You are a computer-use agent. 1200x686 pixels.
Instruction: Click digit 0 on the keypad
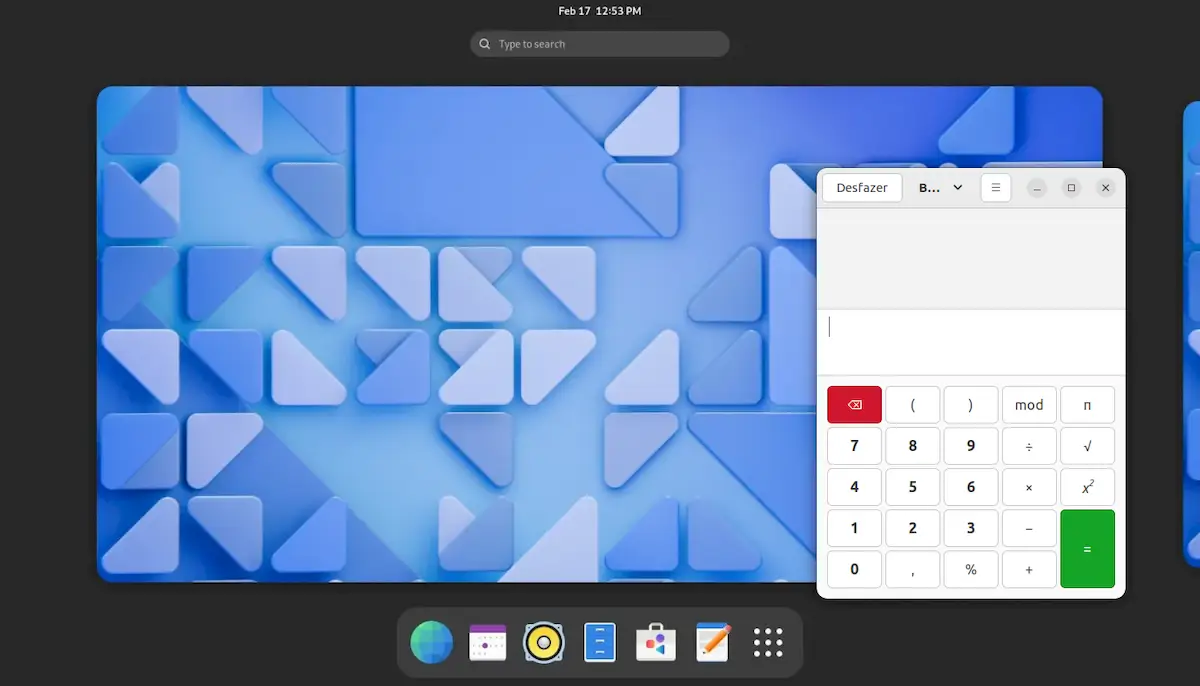(x=854, y=569)
